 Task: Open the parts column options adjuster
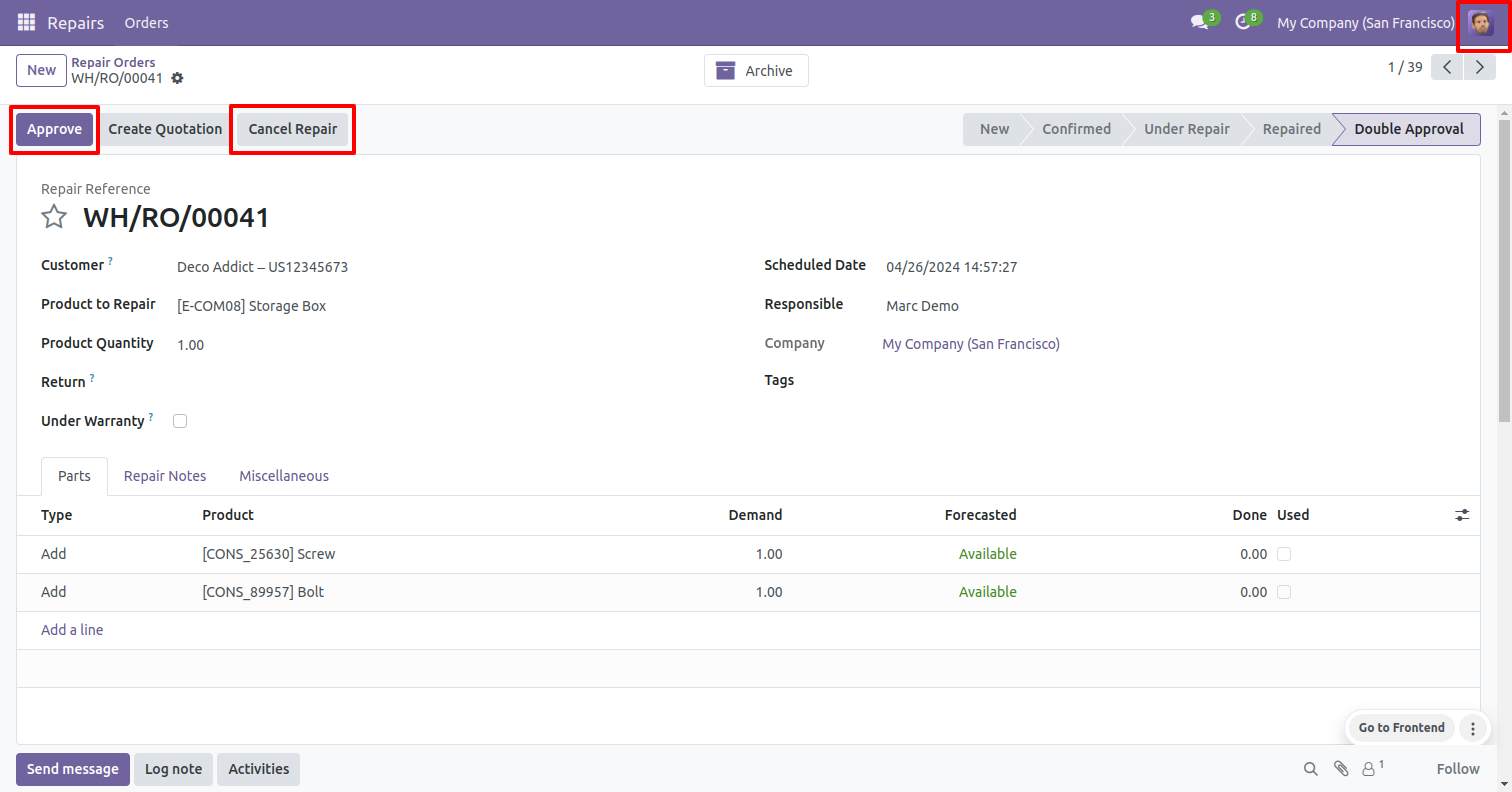[1462, 515]
